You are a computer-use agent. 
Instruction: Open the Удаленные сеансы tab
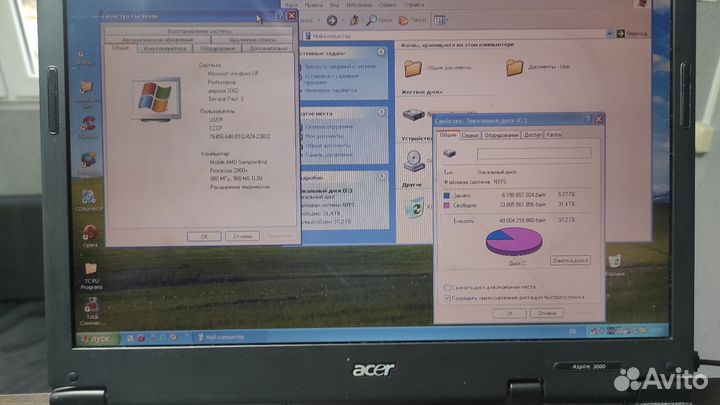[x=252, y=40]
